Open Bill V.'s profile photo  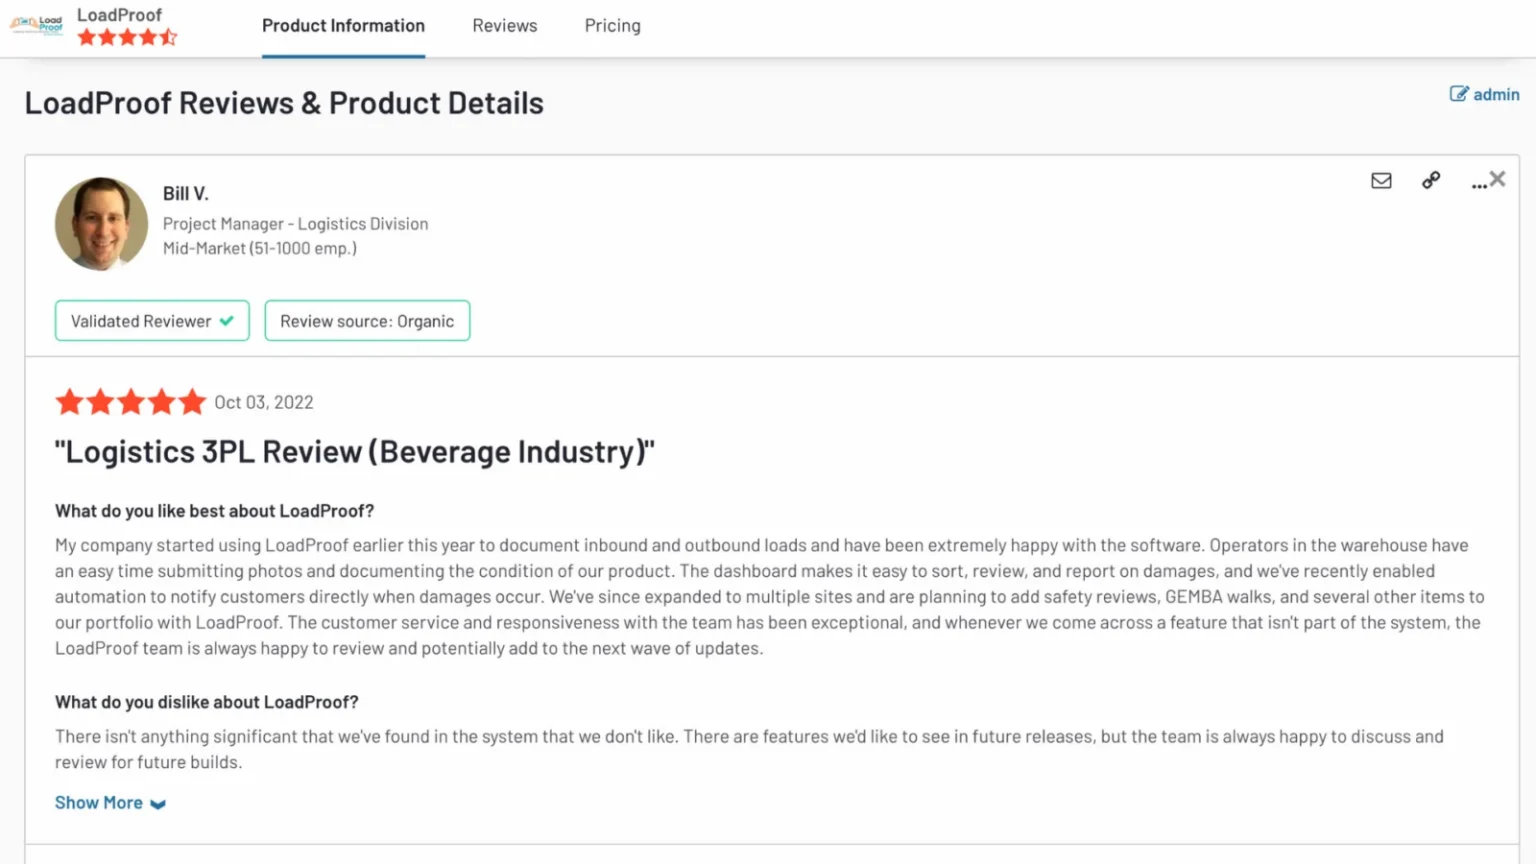point(101,224)
